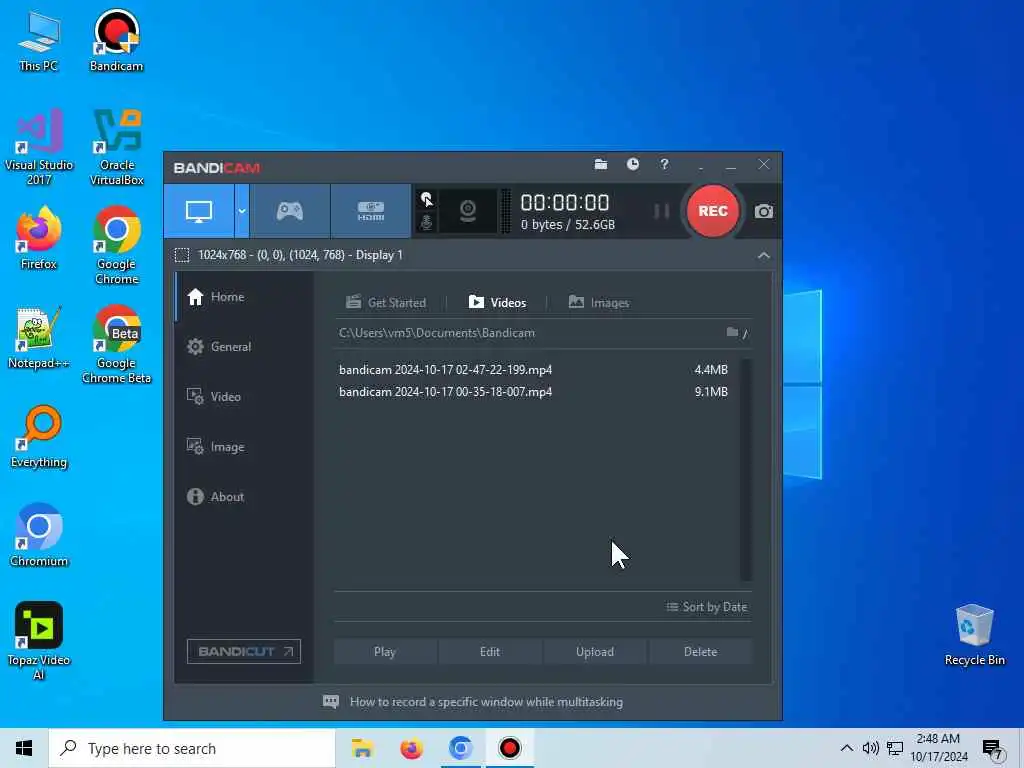Take a screenshot with camera icon

(x=763, y=212)
